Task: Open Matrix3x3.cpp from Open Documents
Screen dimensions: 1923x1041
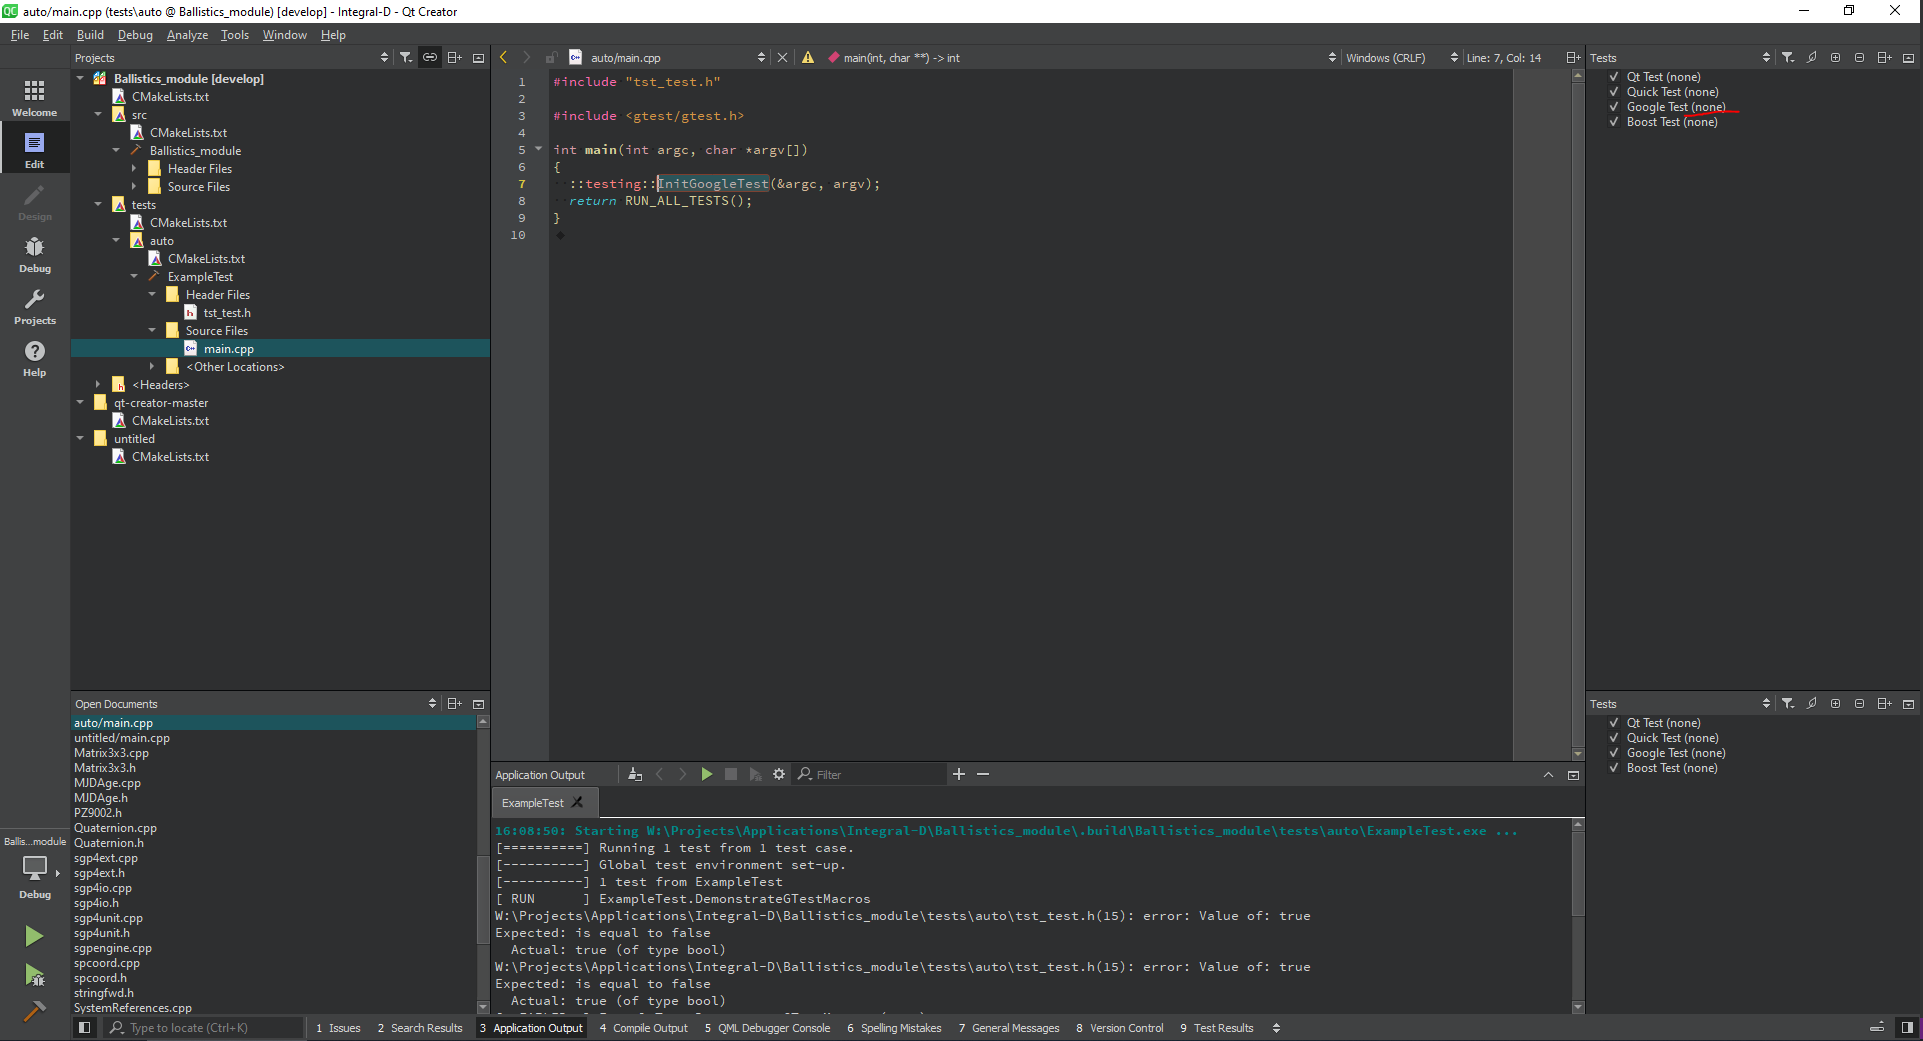Action: [x=111, y=753]
